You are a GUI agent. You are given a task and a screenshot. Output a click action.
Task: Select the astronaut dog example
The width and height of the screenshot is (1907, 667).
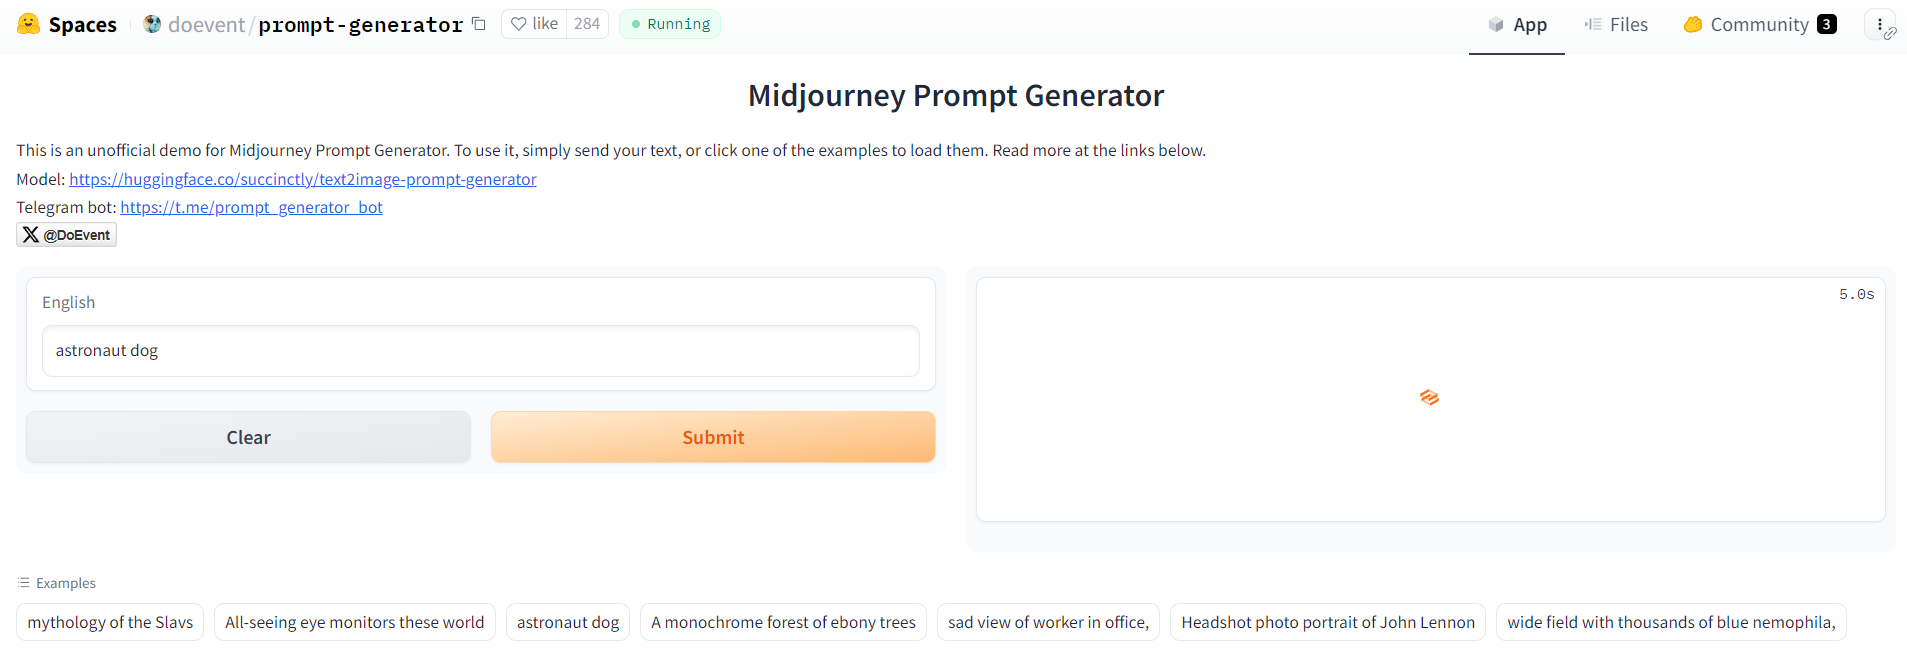click(x=567, y=621)
